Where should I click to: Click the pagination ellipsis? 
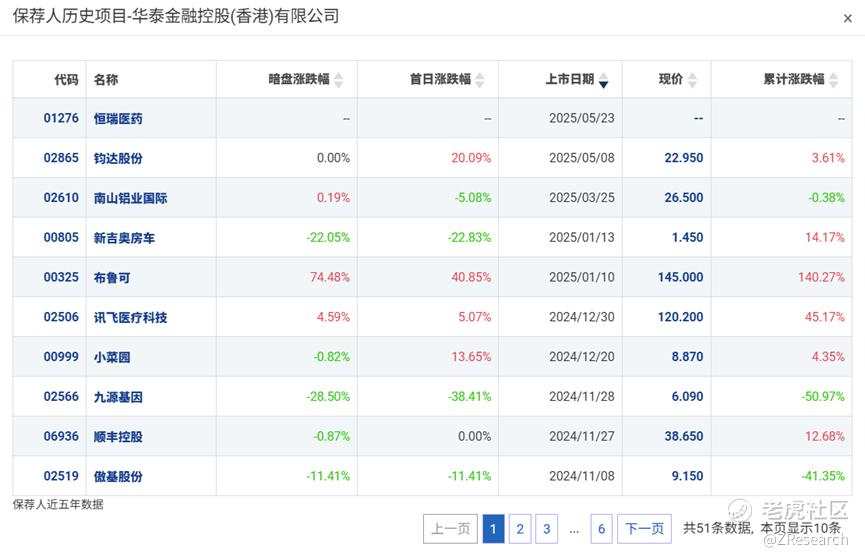[x=574, y=531]
